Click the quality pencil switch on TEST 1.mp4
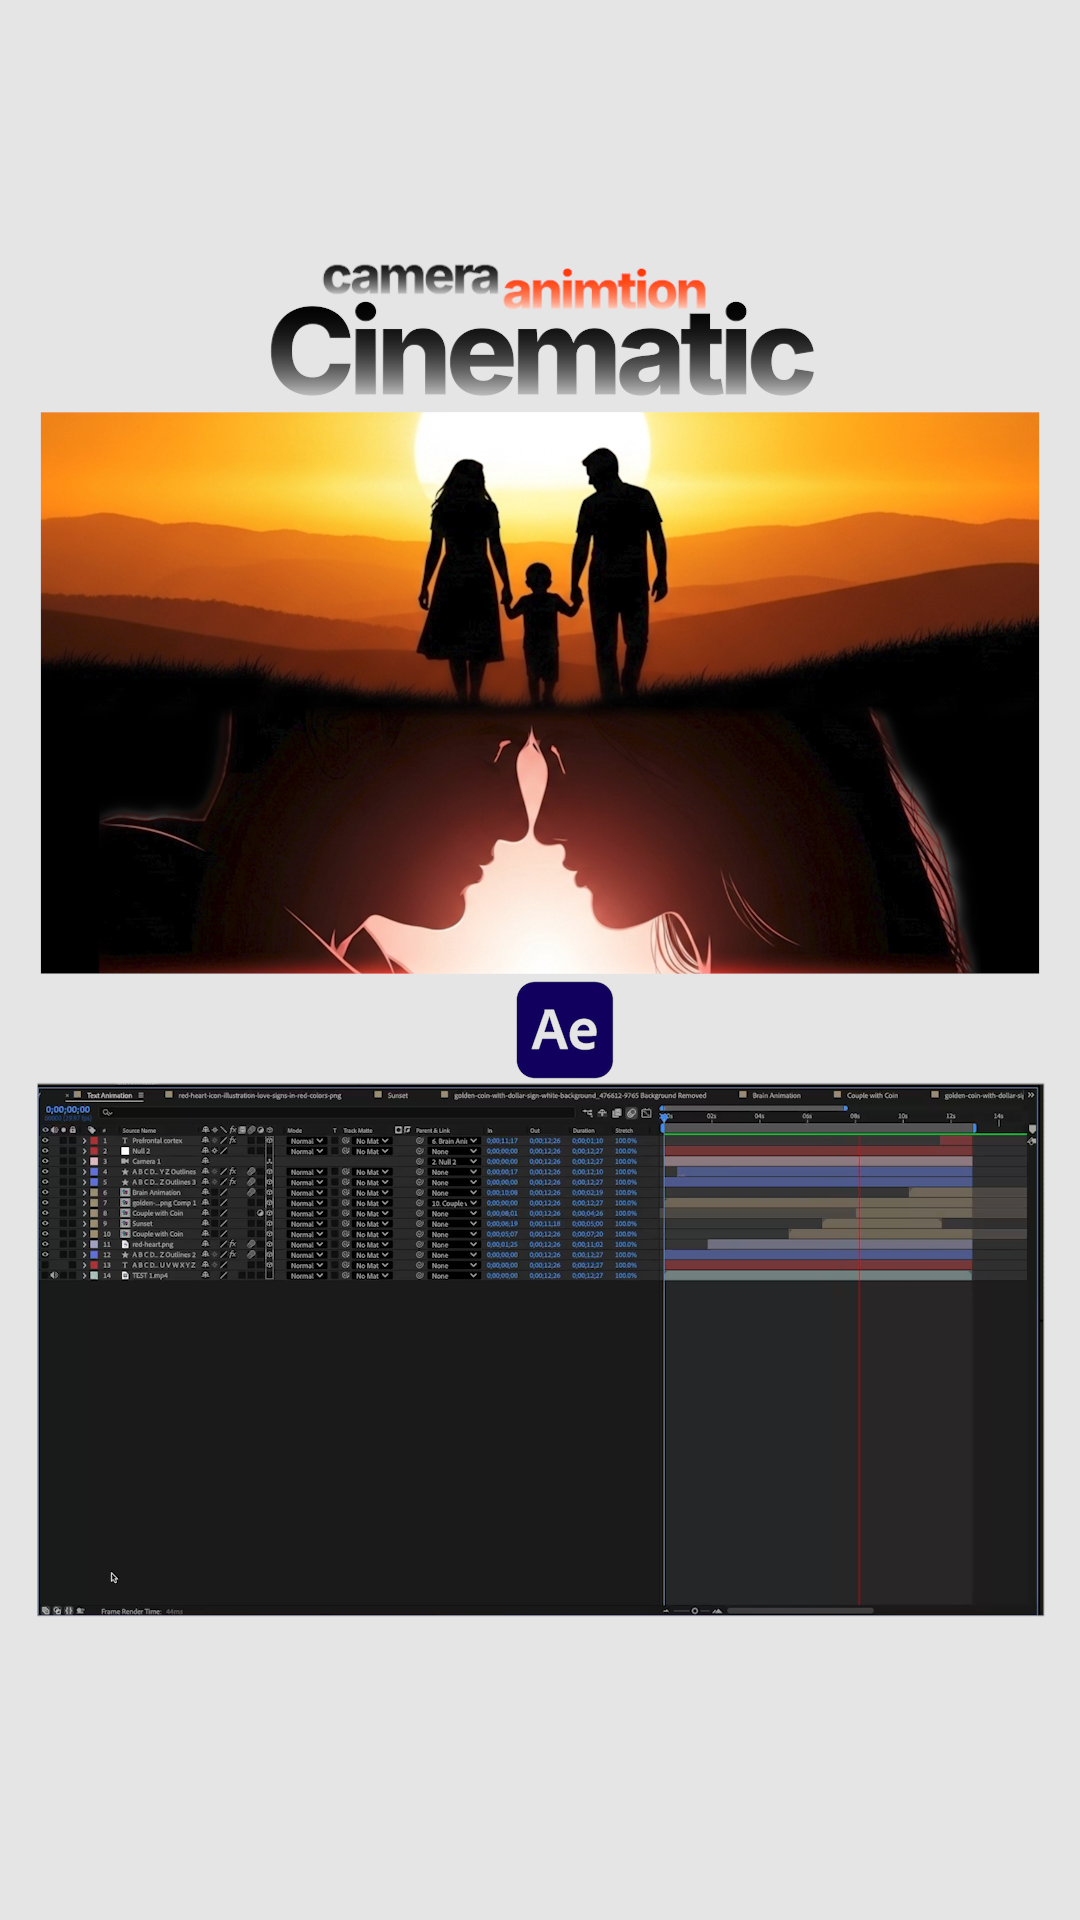Image resolution: width=1080 pixels, height=1920 pixels. [223, 1275]
